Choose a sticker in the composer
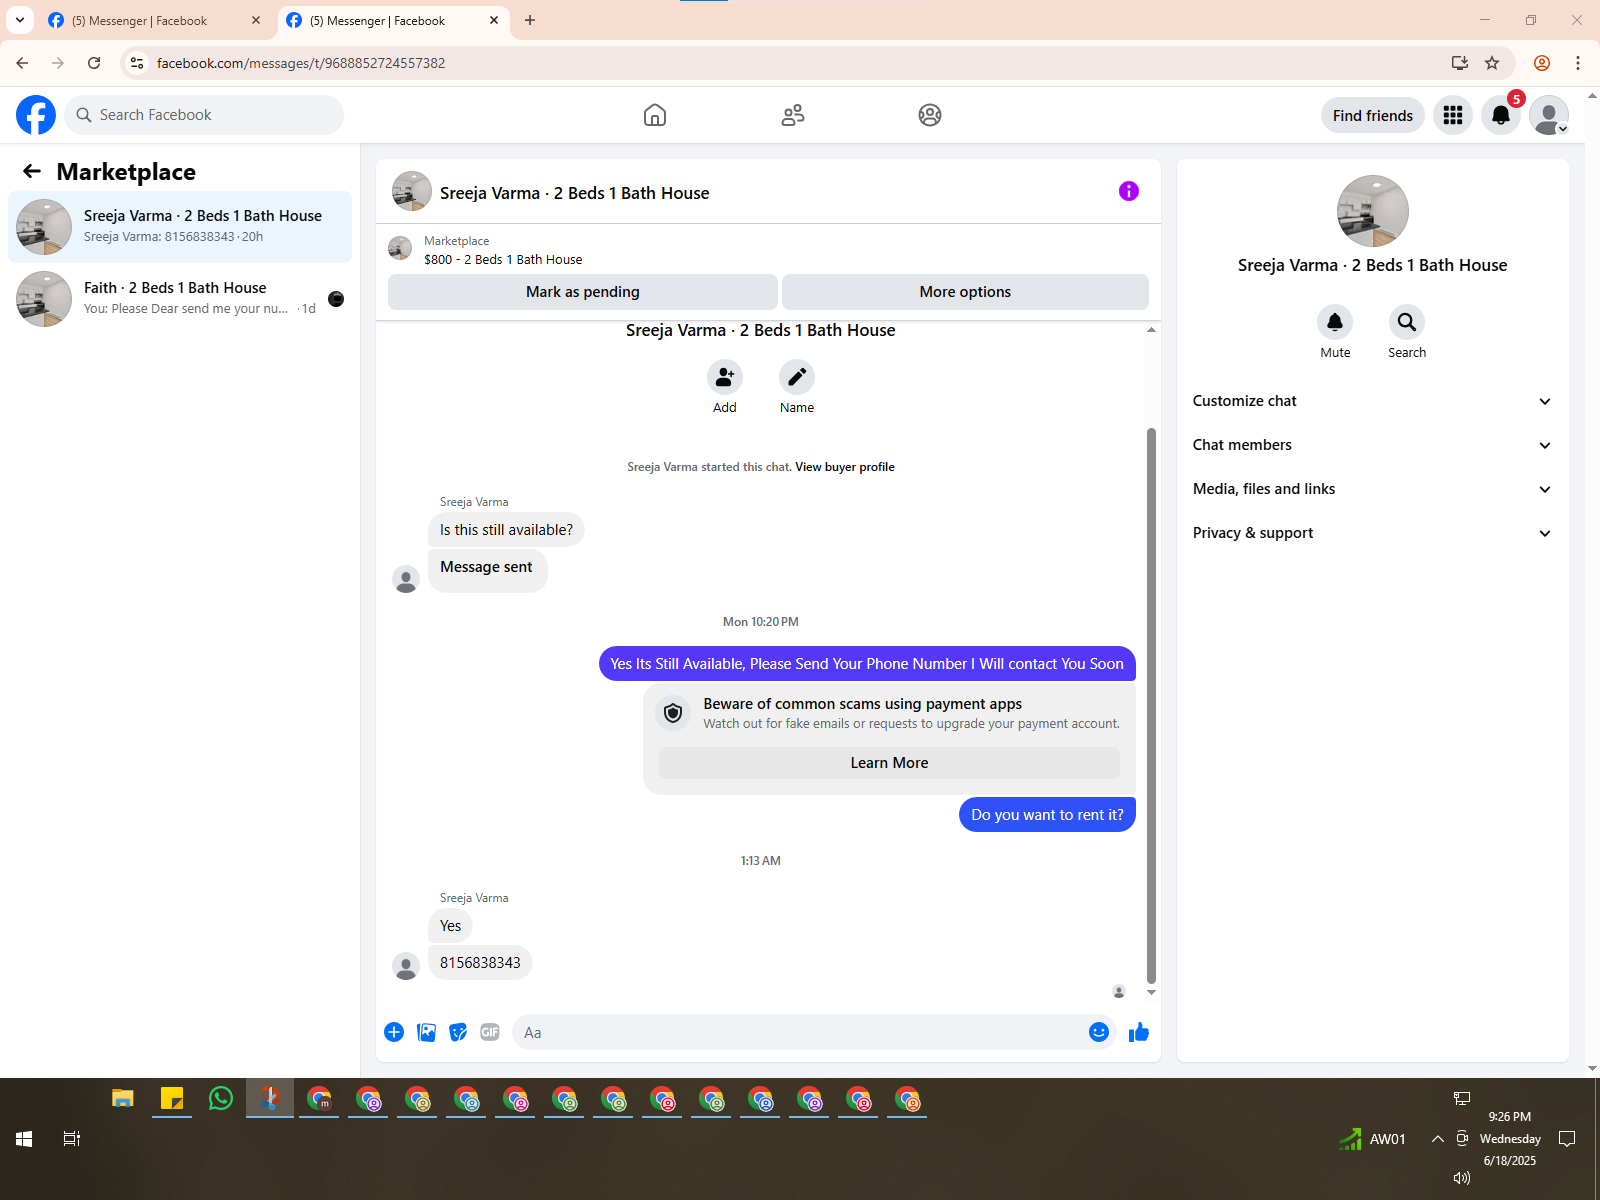 pos(458,1032)
